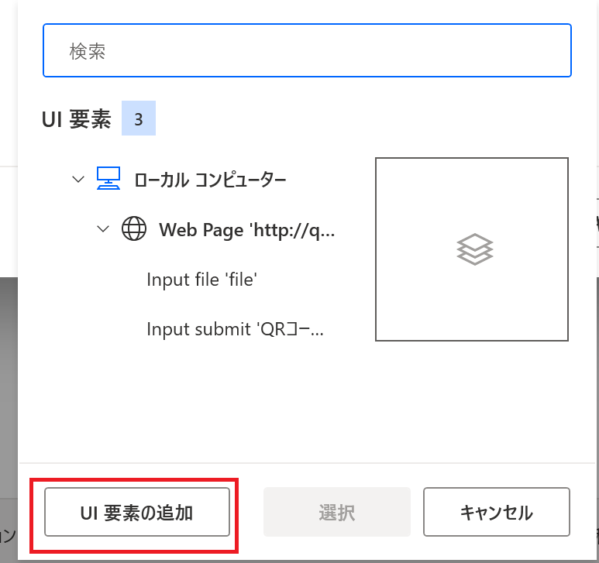Click the globe icon for Web Page
This screenshot has height=563, width=599.
pos(134,228)
